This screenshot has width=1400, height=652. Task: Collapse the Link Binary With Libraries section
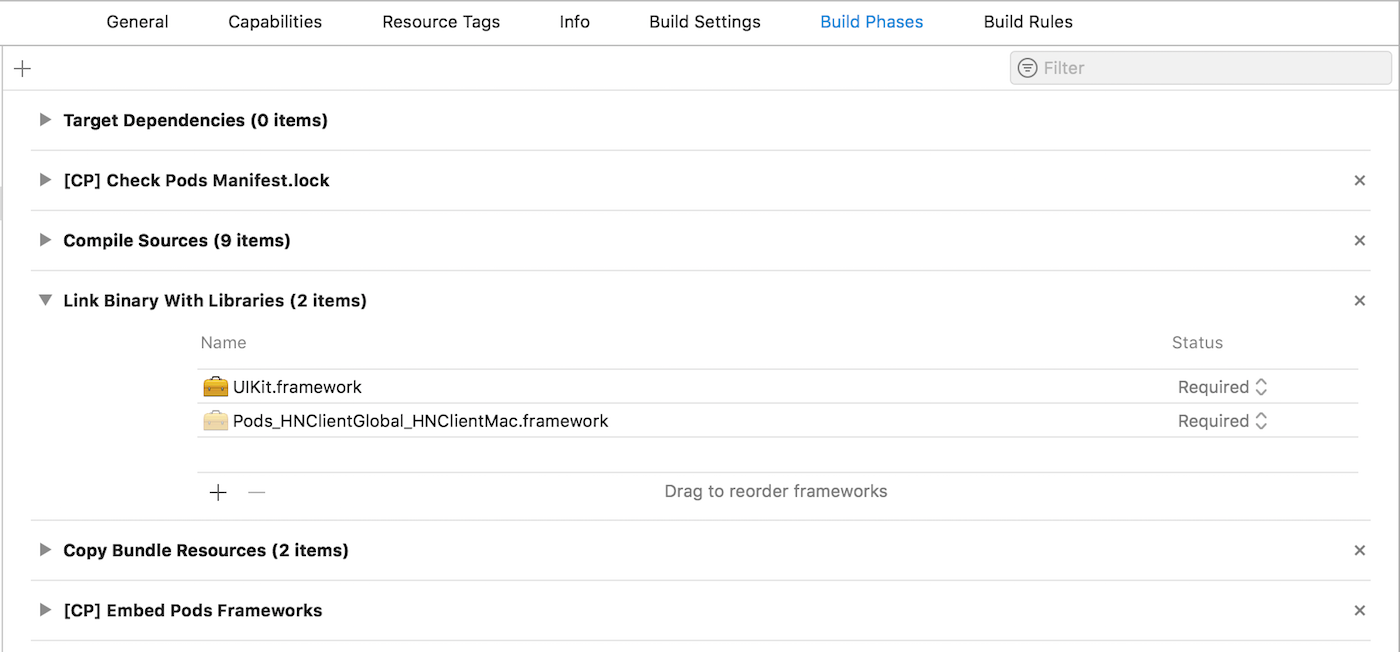44,300
